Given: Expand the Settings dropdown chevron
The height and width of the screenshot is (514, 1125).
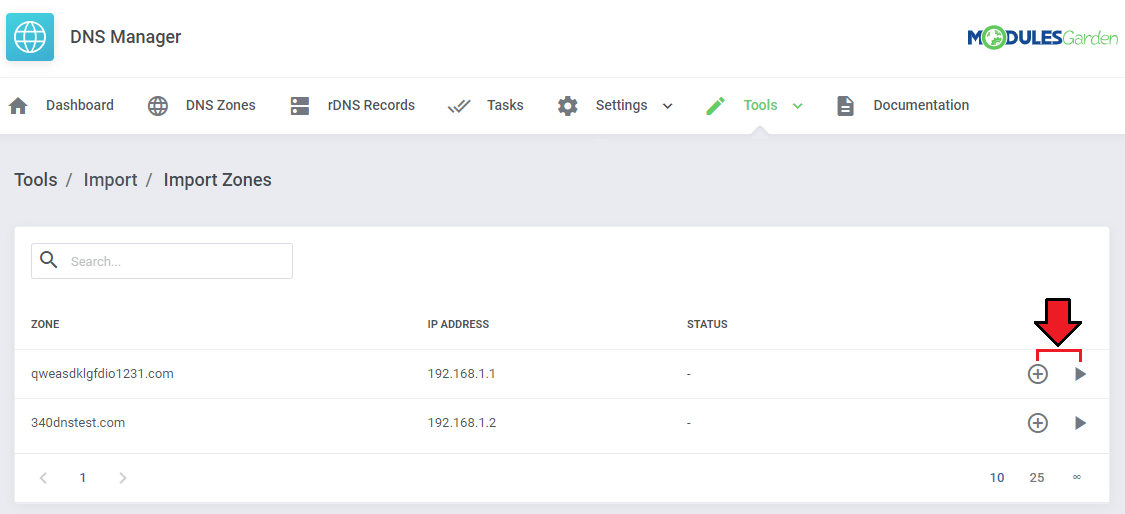Looking at the screenshot, I should (667, 106).
